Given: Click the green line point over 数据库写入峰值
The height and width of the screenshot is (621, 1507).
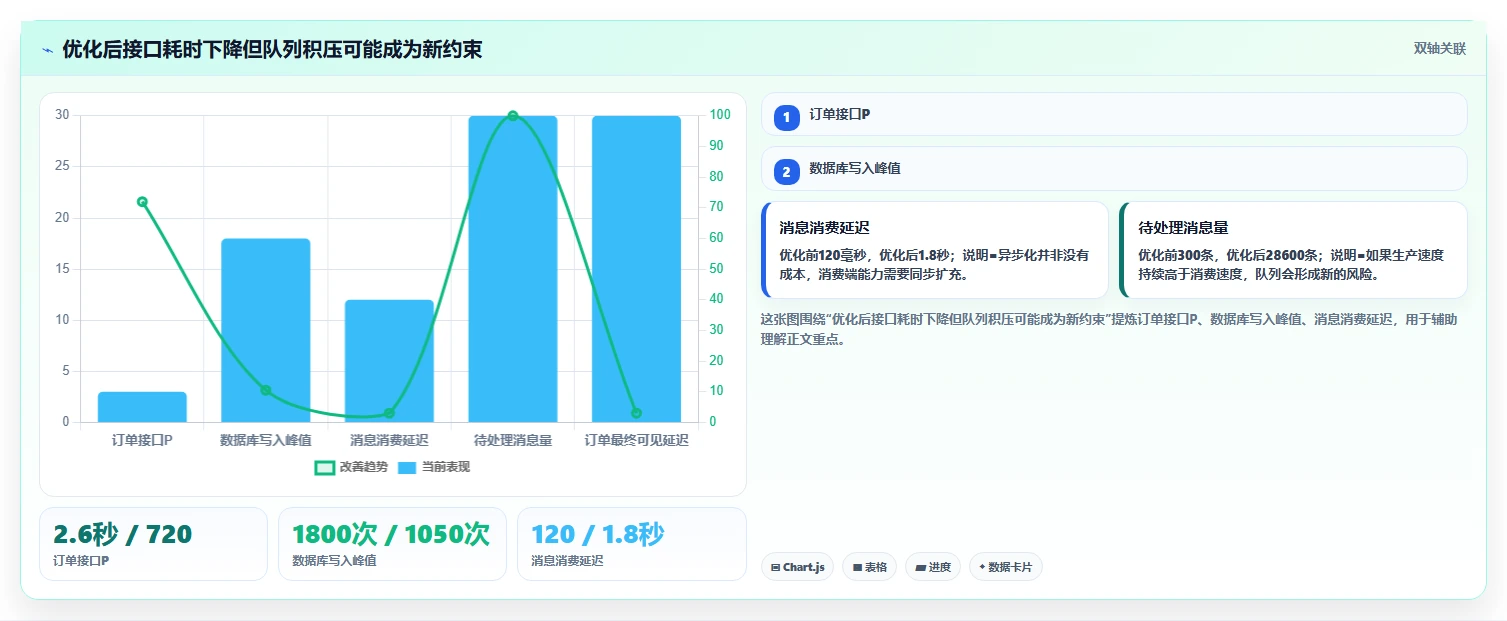Looking at the screenshot, I should [x=265, y=390].
